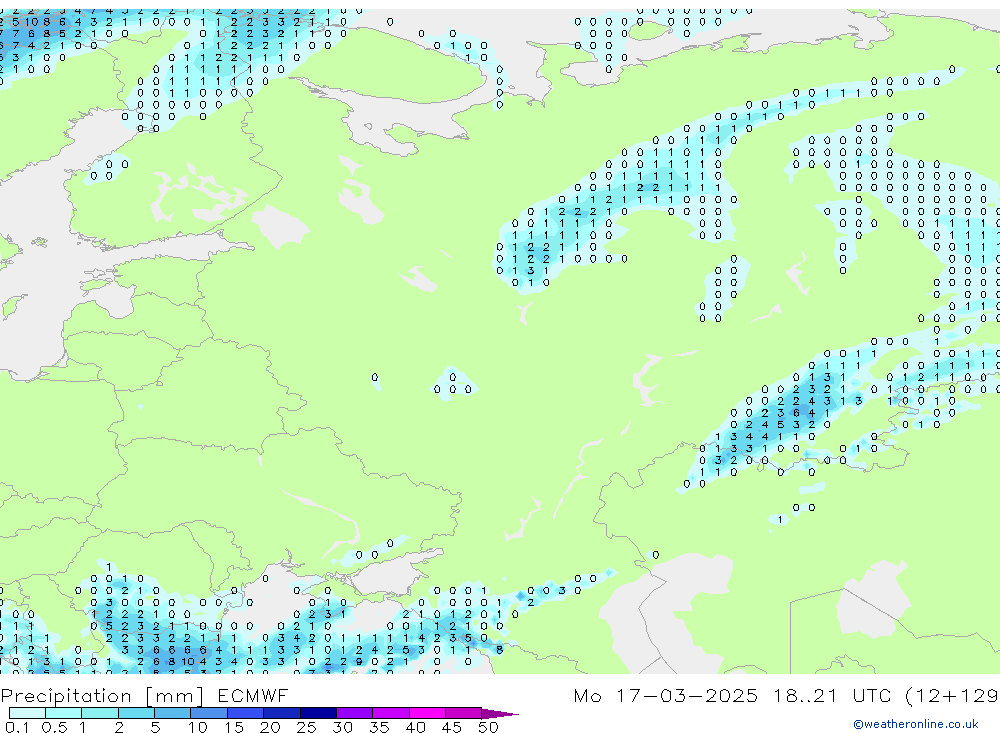Select the 2–5 mm legend color swatch
The height and width of the screenshot is (733, 1000).
[136, 713]
